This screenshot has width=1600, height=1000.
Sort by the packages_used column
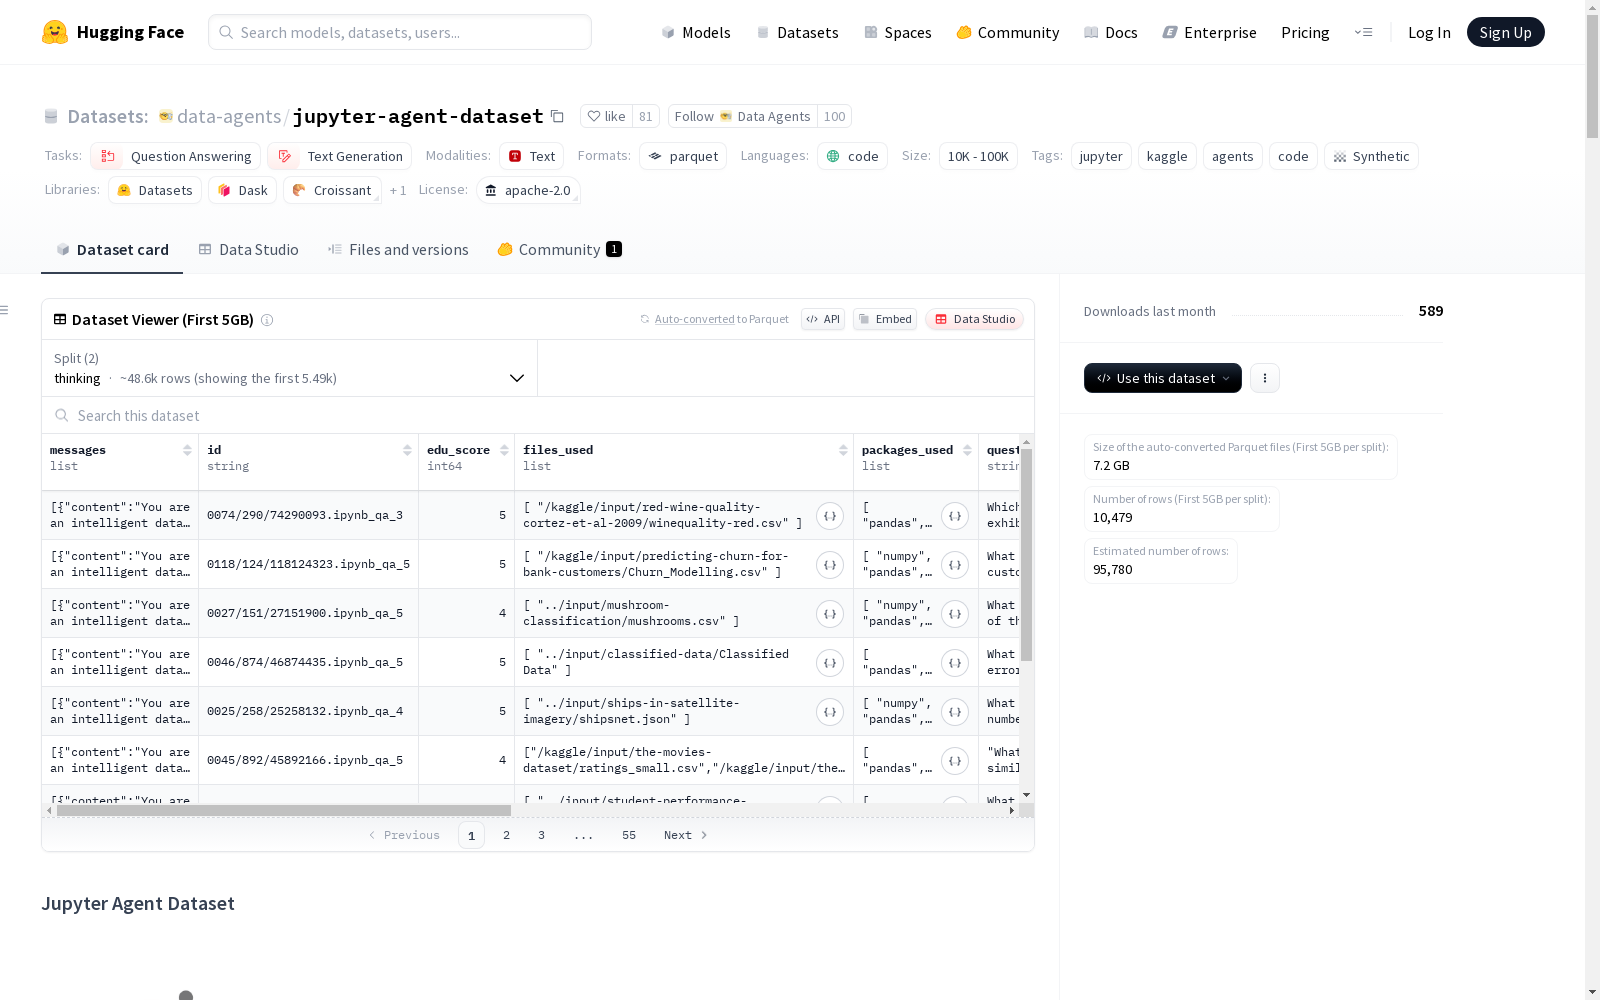[967, 450]
